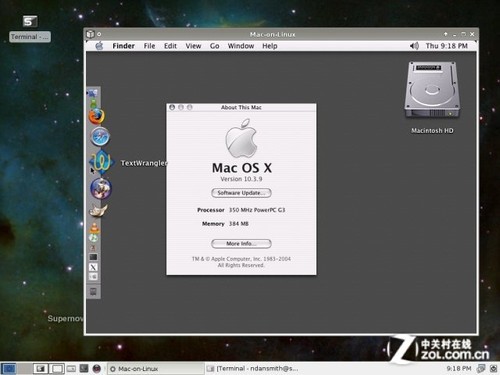The height and width of the screenshot is (375, 500).
Task: Click the Thu 9:18 PM menu bar clock
Action: [446, 46]
